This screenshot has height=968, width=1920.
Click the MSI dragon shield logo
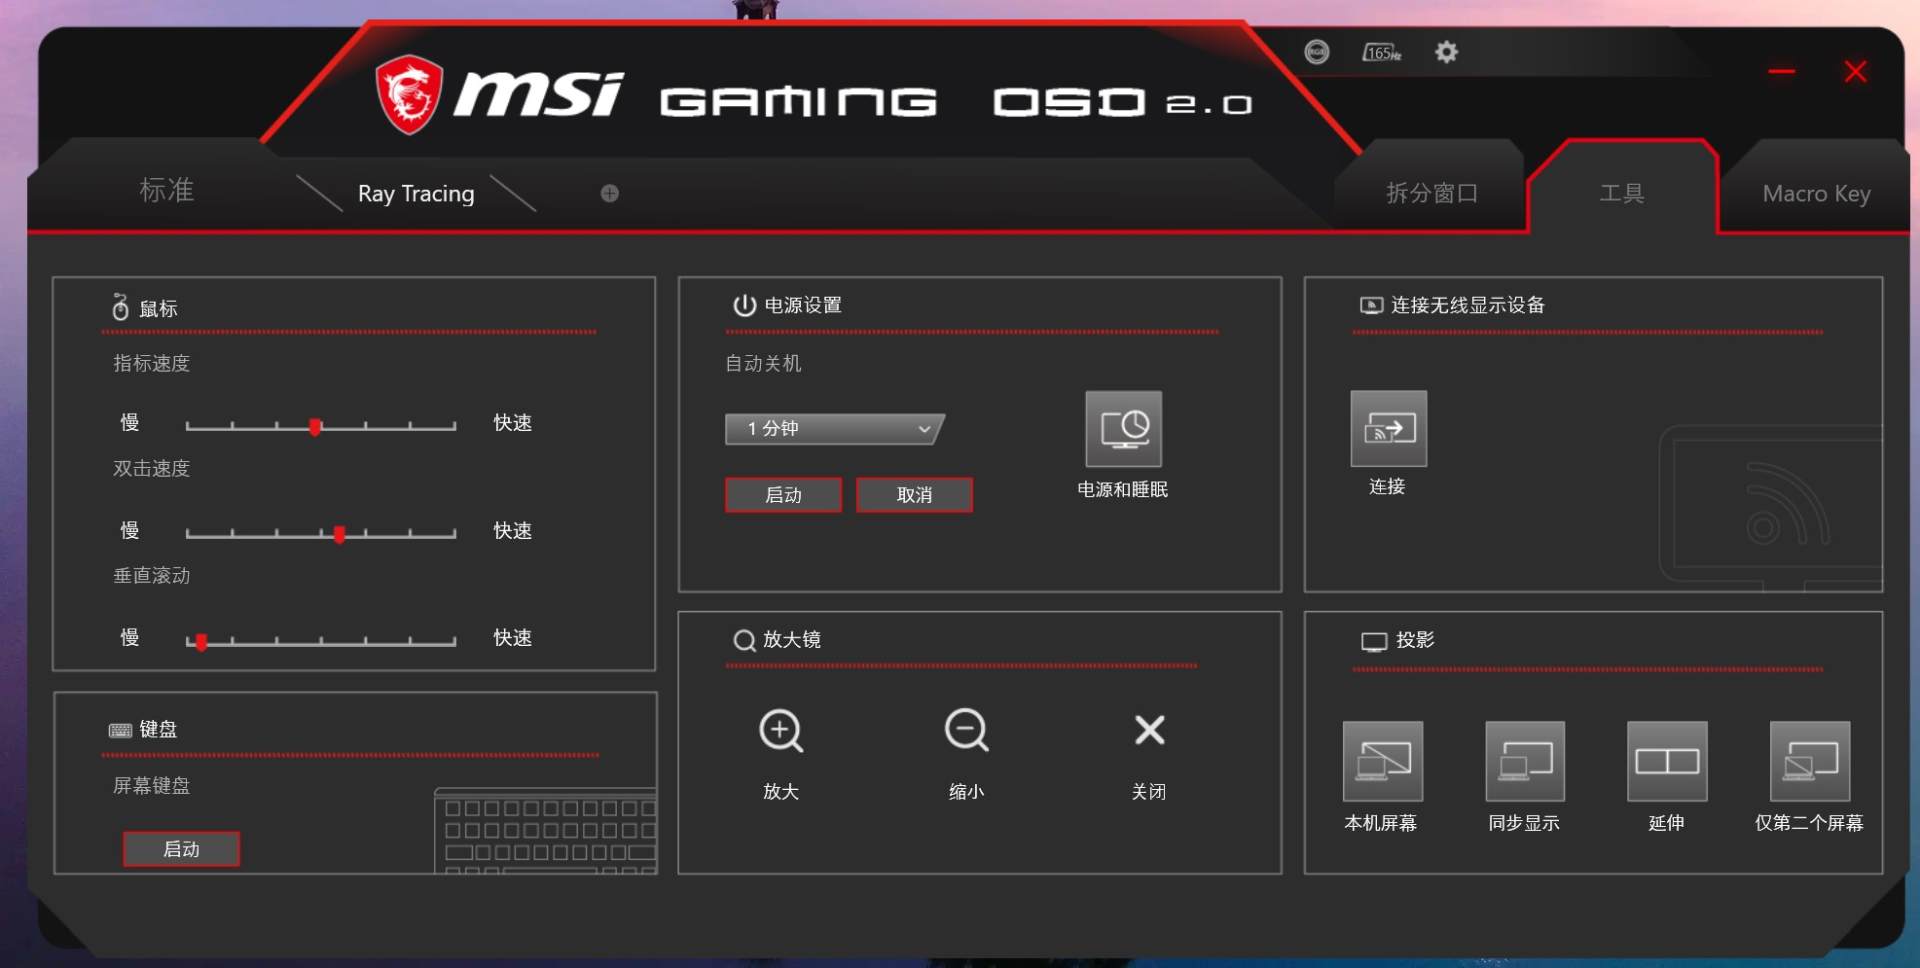pyautogui.click(x=409, y=94)
